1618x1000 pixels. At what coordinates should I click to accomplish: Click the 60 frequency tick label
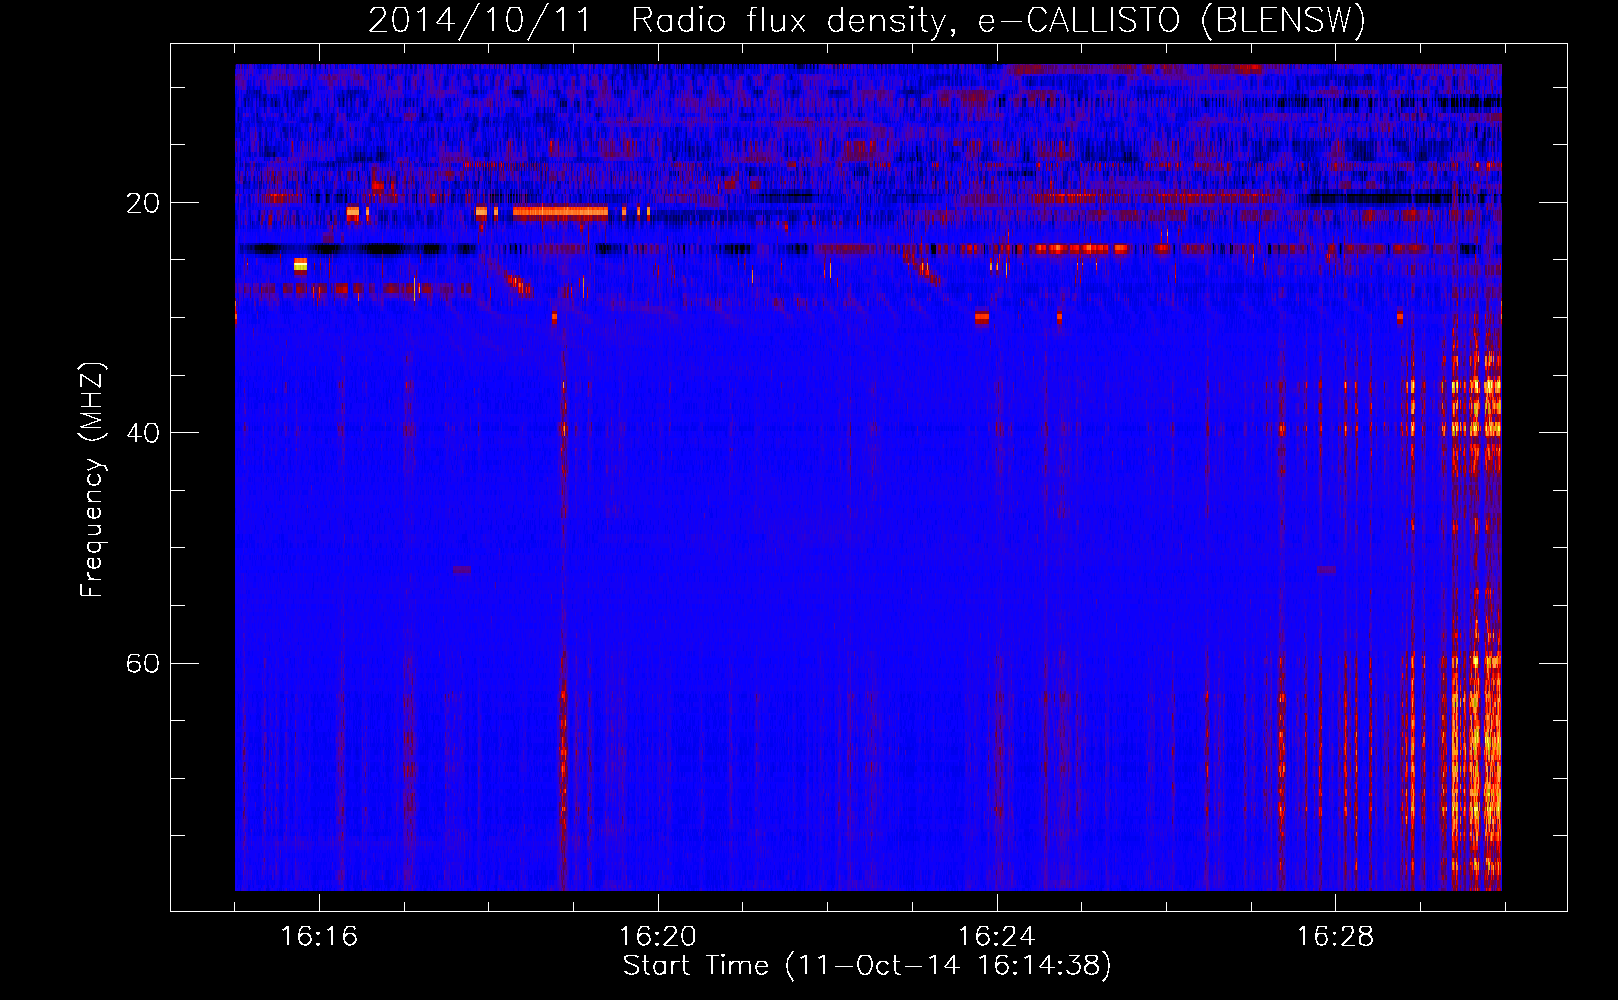[x=143, y=663]
